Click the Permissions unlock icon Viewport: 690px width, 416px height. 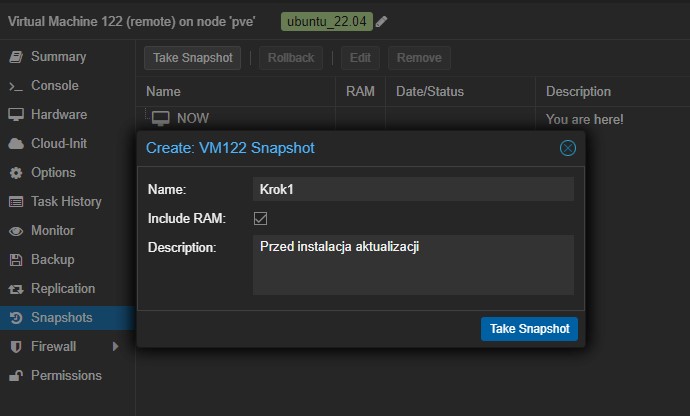coord(15,376)
